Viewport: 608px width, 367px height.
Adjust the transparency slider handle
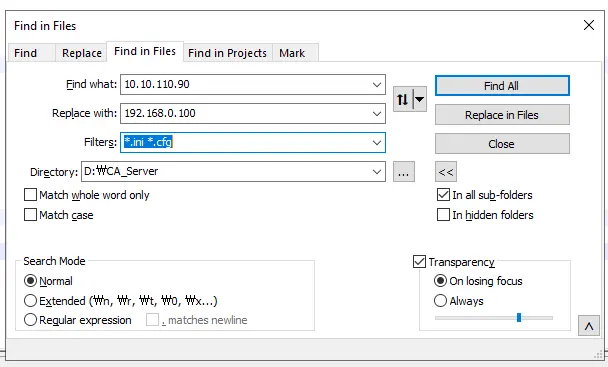tap(518, 318)
